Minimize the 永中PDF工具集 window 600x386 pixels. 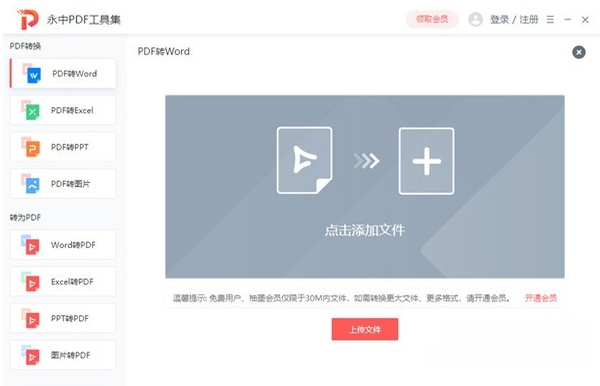click(x=567, y=19)
